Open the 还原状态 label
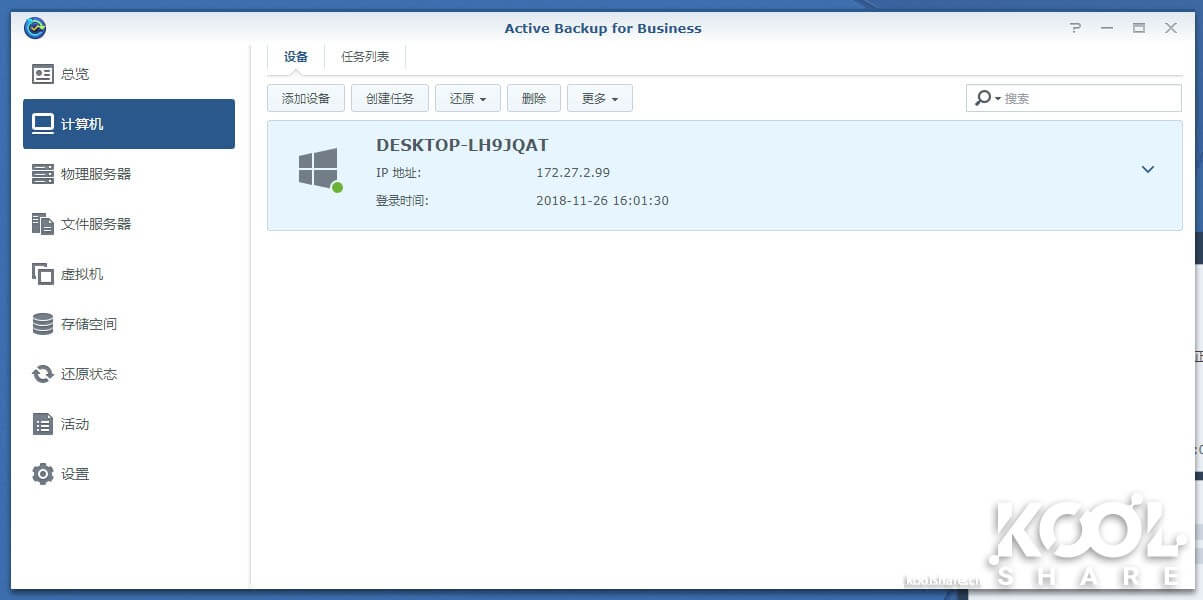 point(89,374)
